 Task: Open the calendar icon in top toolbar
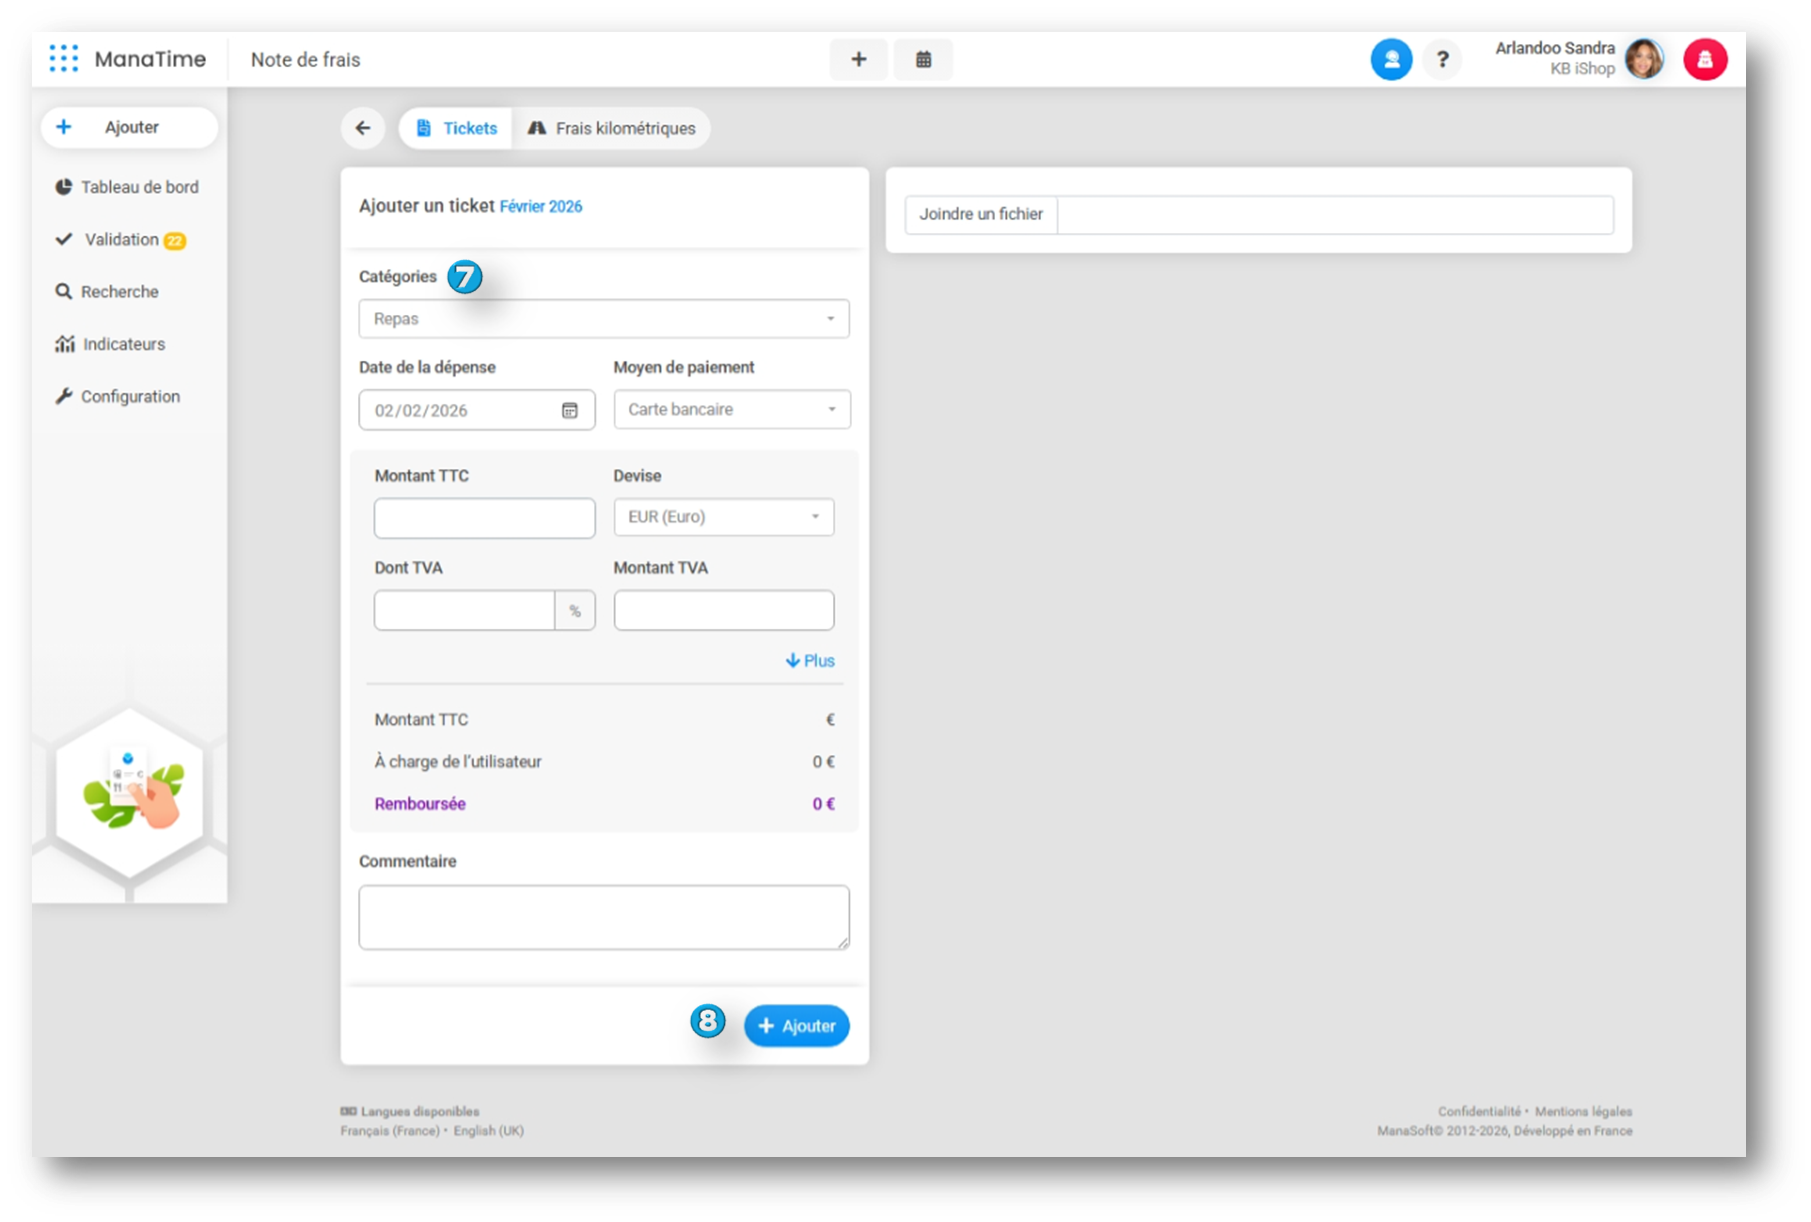coord(923,59)
